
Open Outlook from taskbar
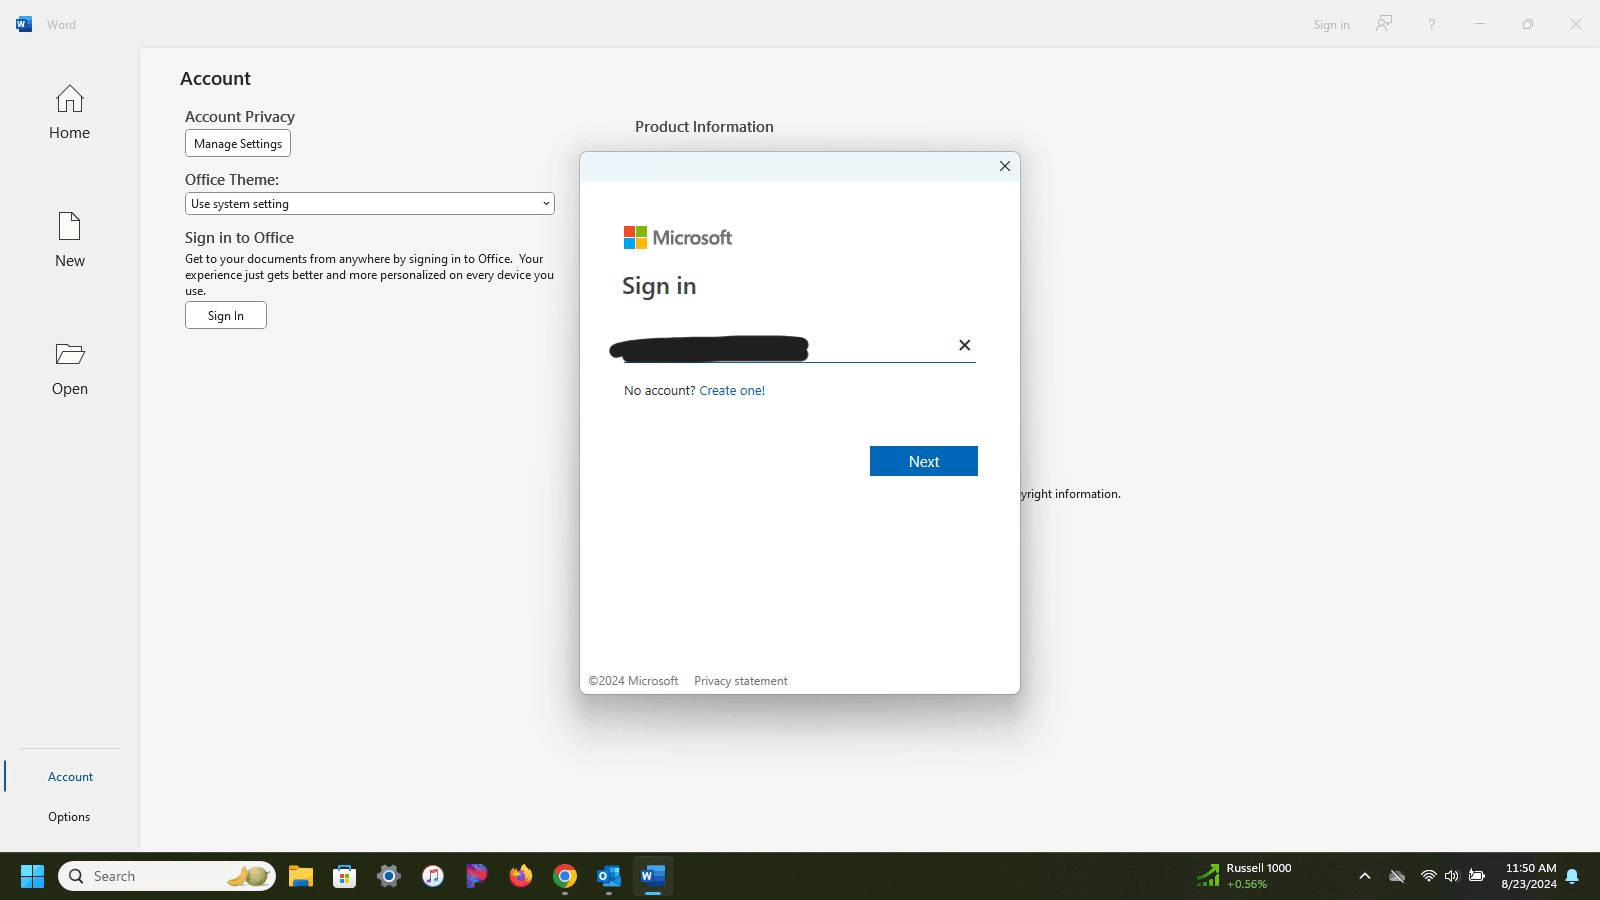[x=609, y=876]
